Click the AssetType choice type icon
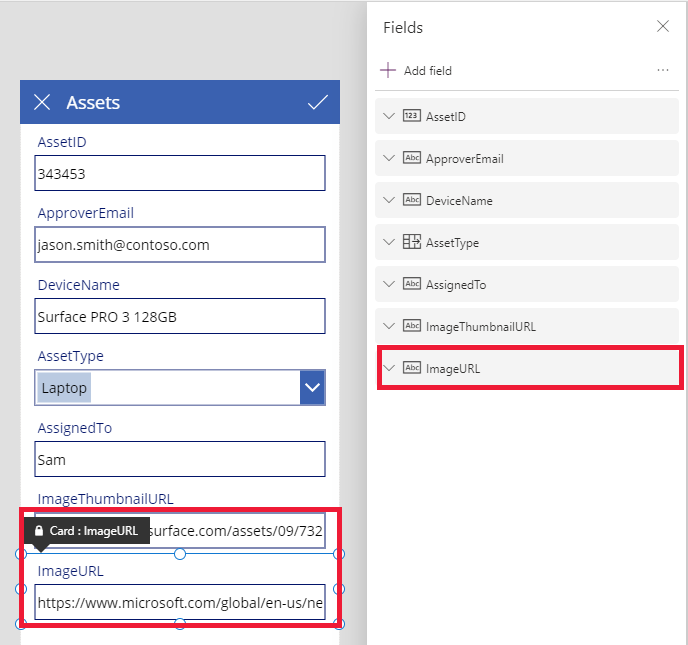688x645 pixels. [412, 242]
